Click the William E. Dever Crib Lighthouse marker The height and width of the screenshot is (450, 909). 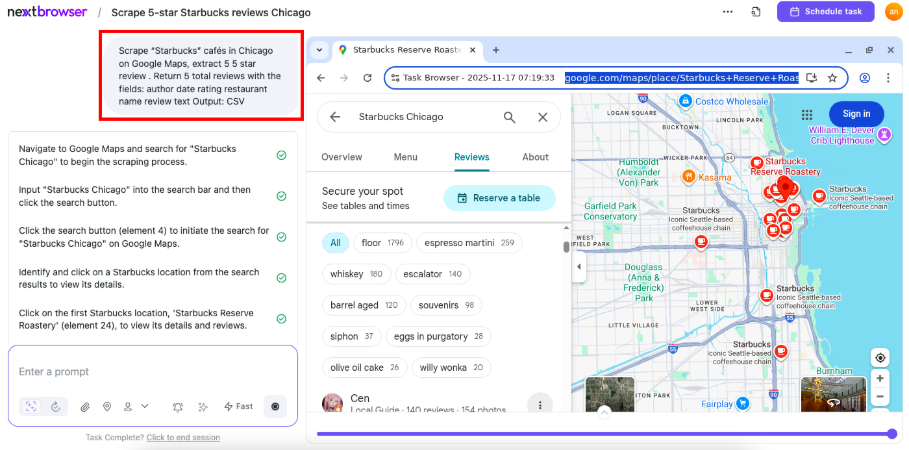884,135
